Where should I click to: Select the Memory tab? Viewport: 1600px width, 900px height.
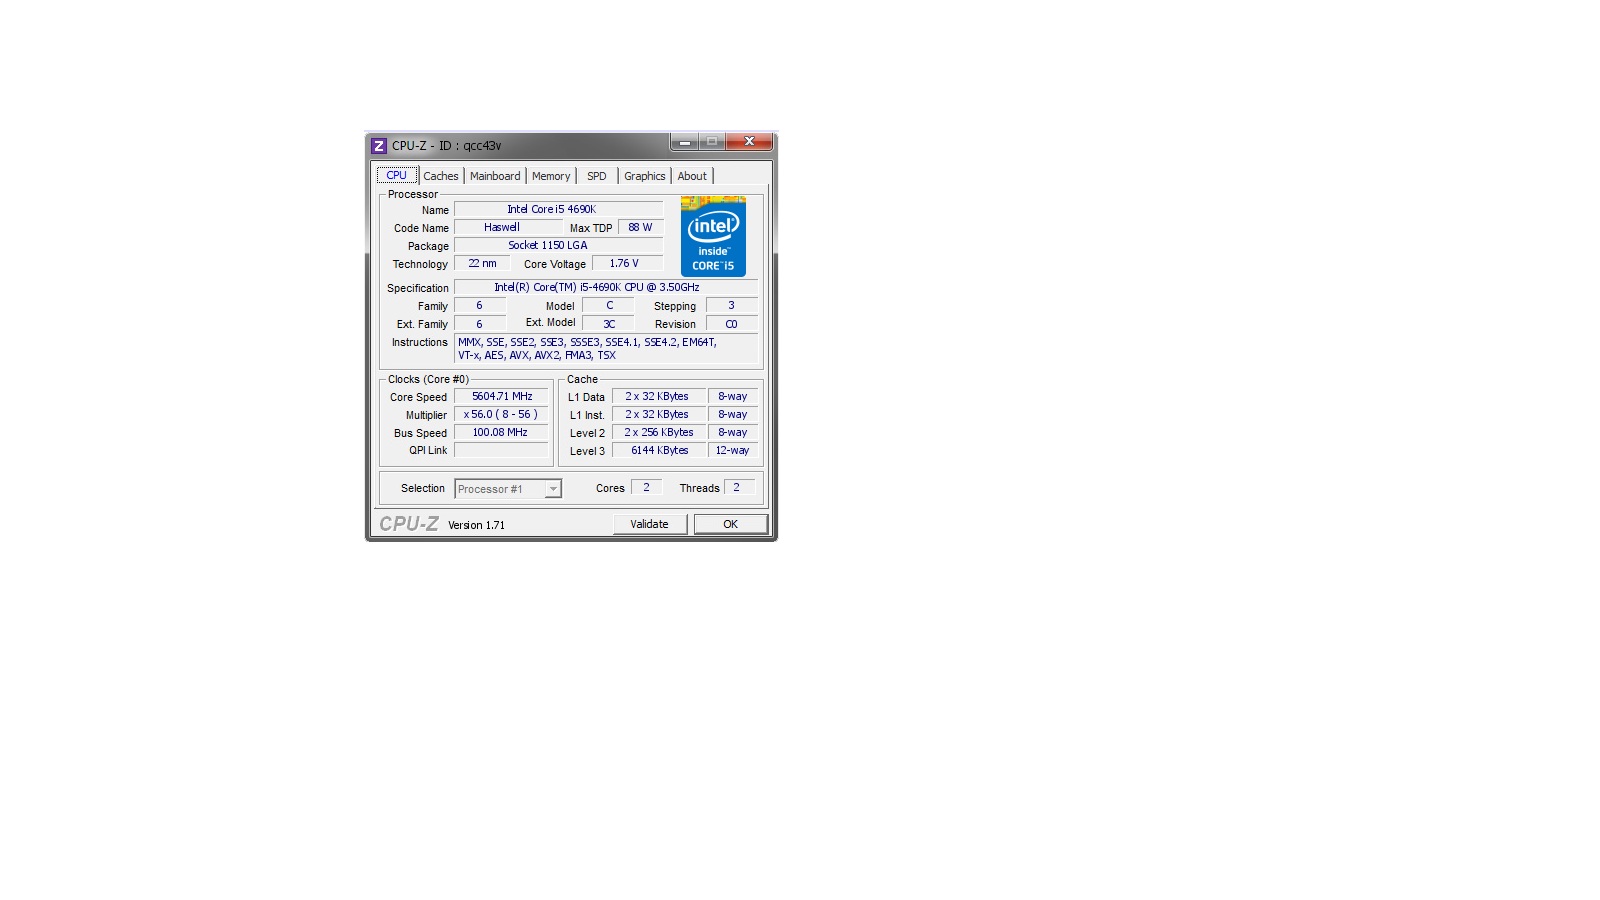coord(551,176)
